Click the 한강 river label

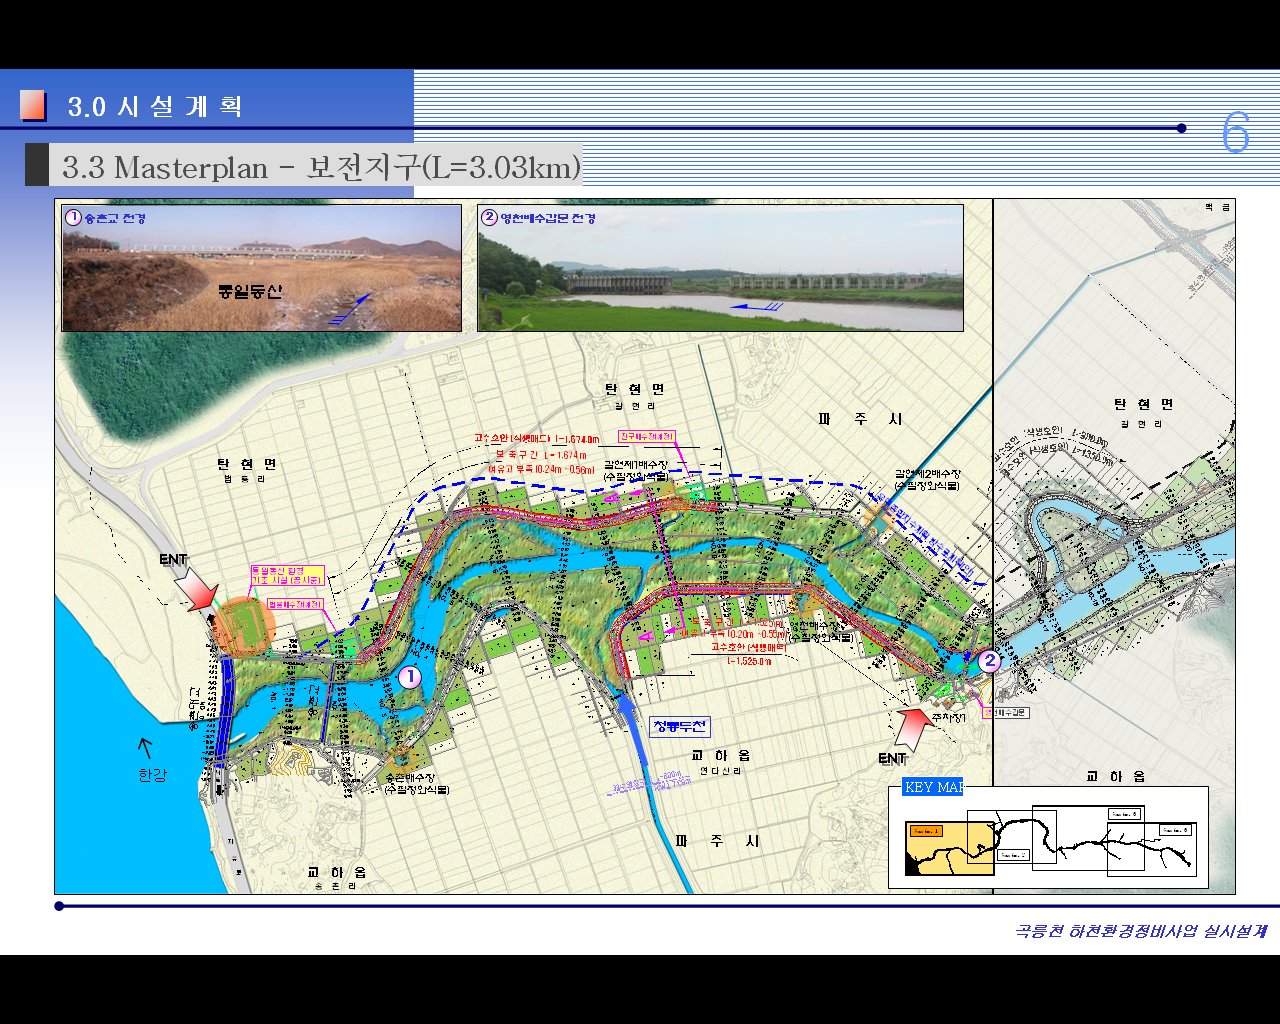(152, 775)
